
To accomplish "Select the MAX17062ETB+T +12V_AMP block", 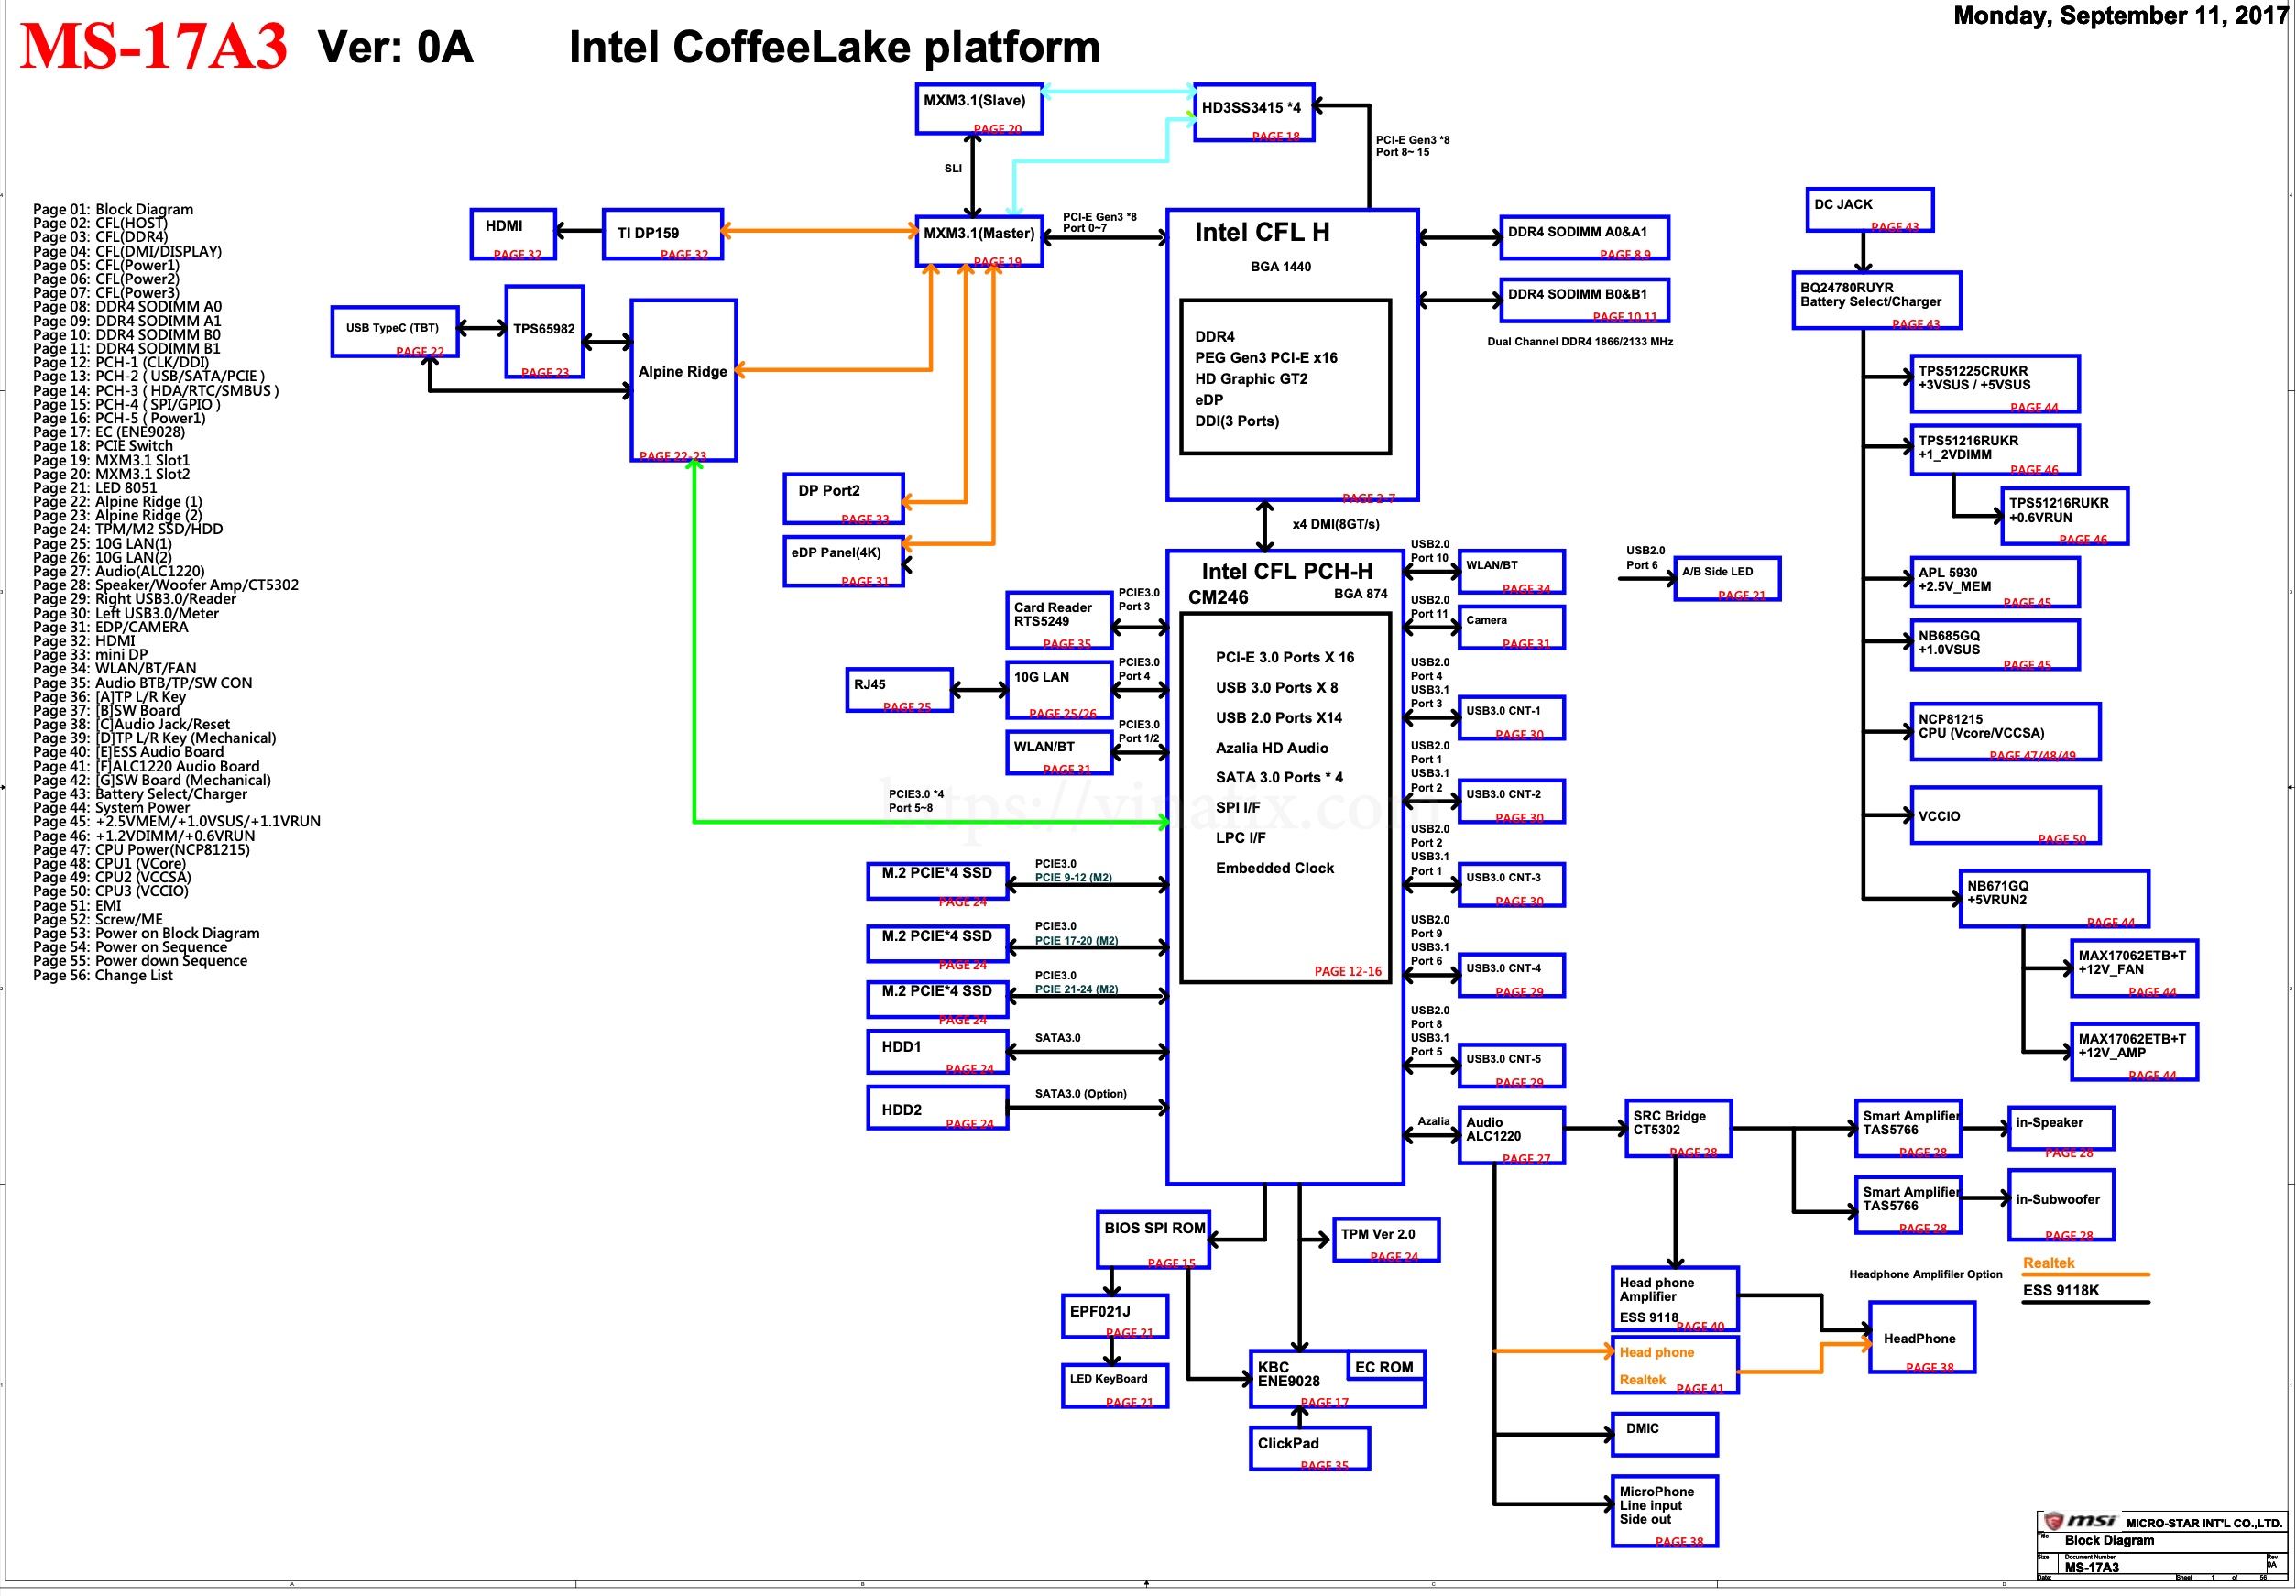I will coord(2133,1051).
